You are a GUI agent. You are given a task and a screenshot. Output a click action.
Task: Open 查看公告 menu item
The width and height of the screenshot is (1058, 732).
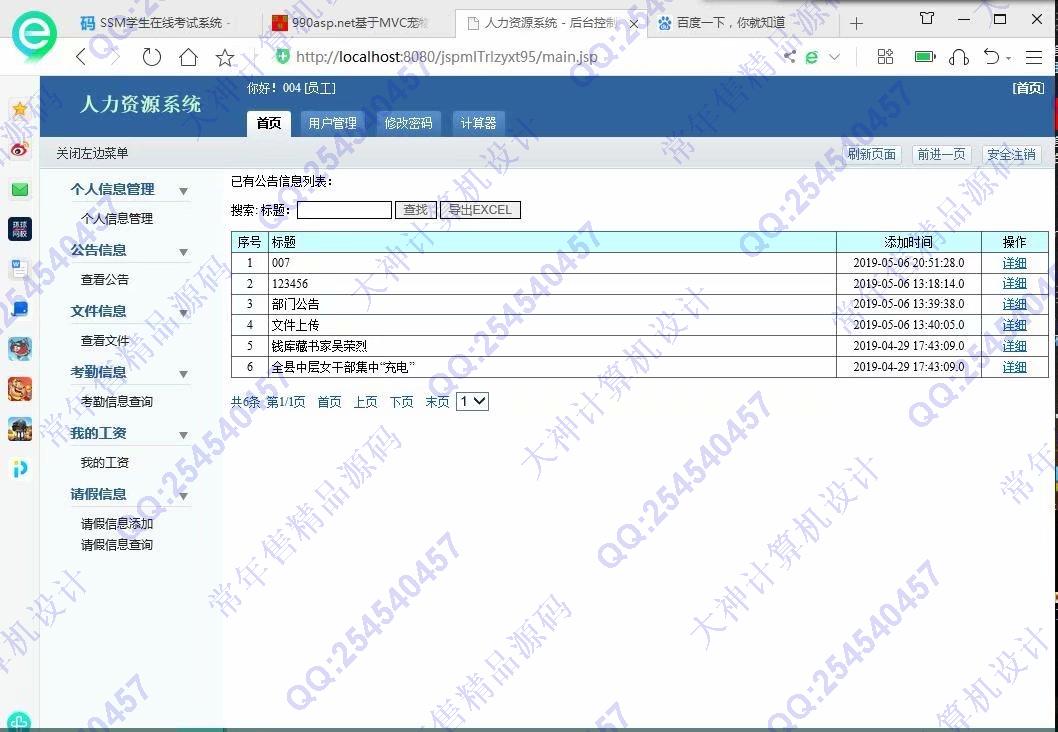(x=105, y=279)
